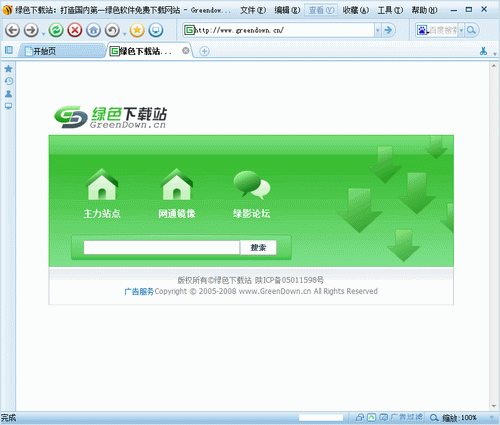Open the 工具 menu

coord(390,10)
